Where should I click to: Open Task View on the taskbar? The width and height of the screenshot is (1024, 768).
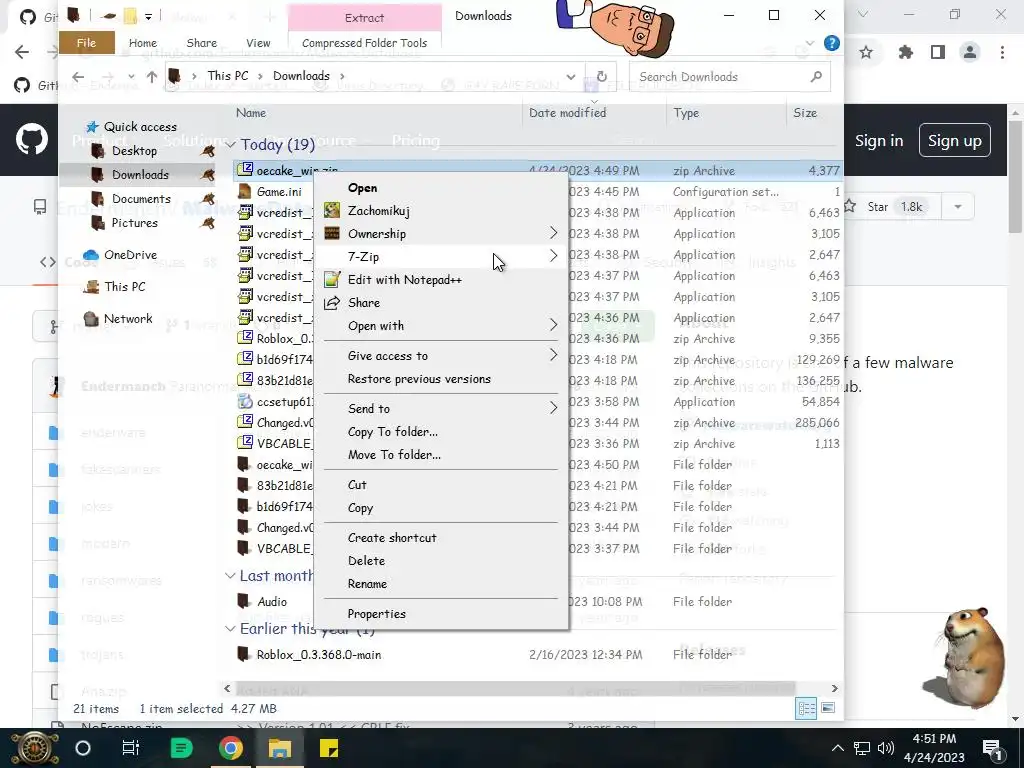click(131, 748)
